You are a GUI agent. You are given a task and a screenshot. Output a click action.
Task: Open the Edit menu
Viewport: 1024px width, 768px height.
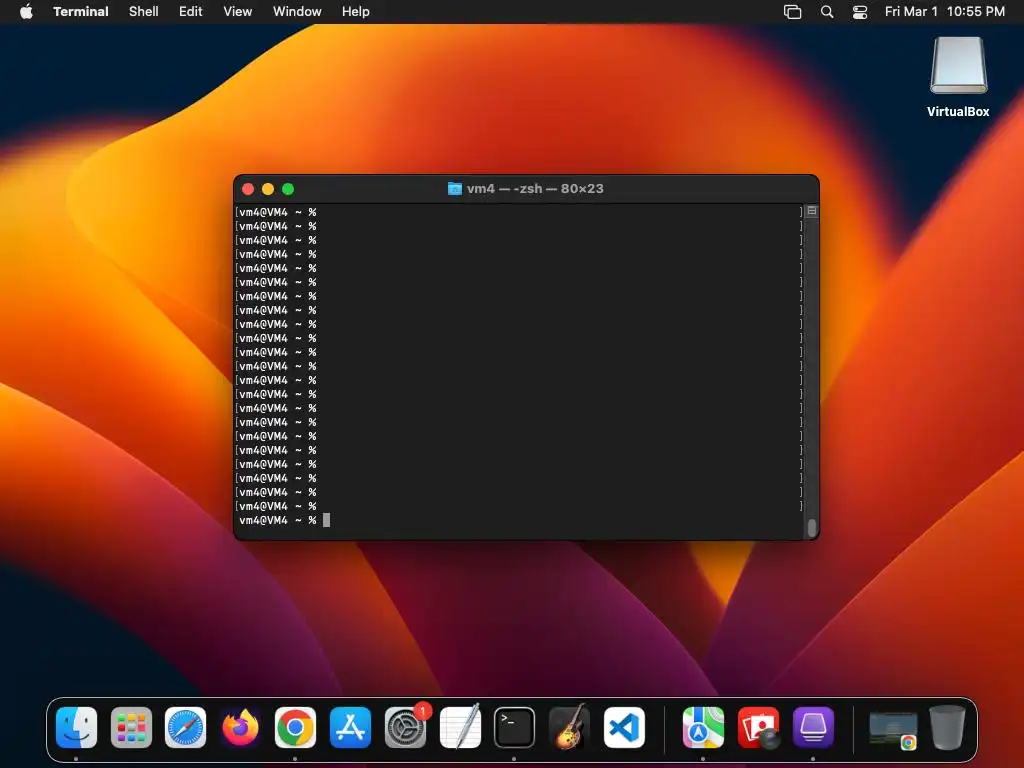[x=191, y=11]
